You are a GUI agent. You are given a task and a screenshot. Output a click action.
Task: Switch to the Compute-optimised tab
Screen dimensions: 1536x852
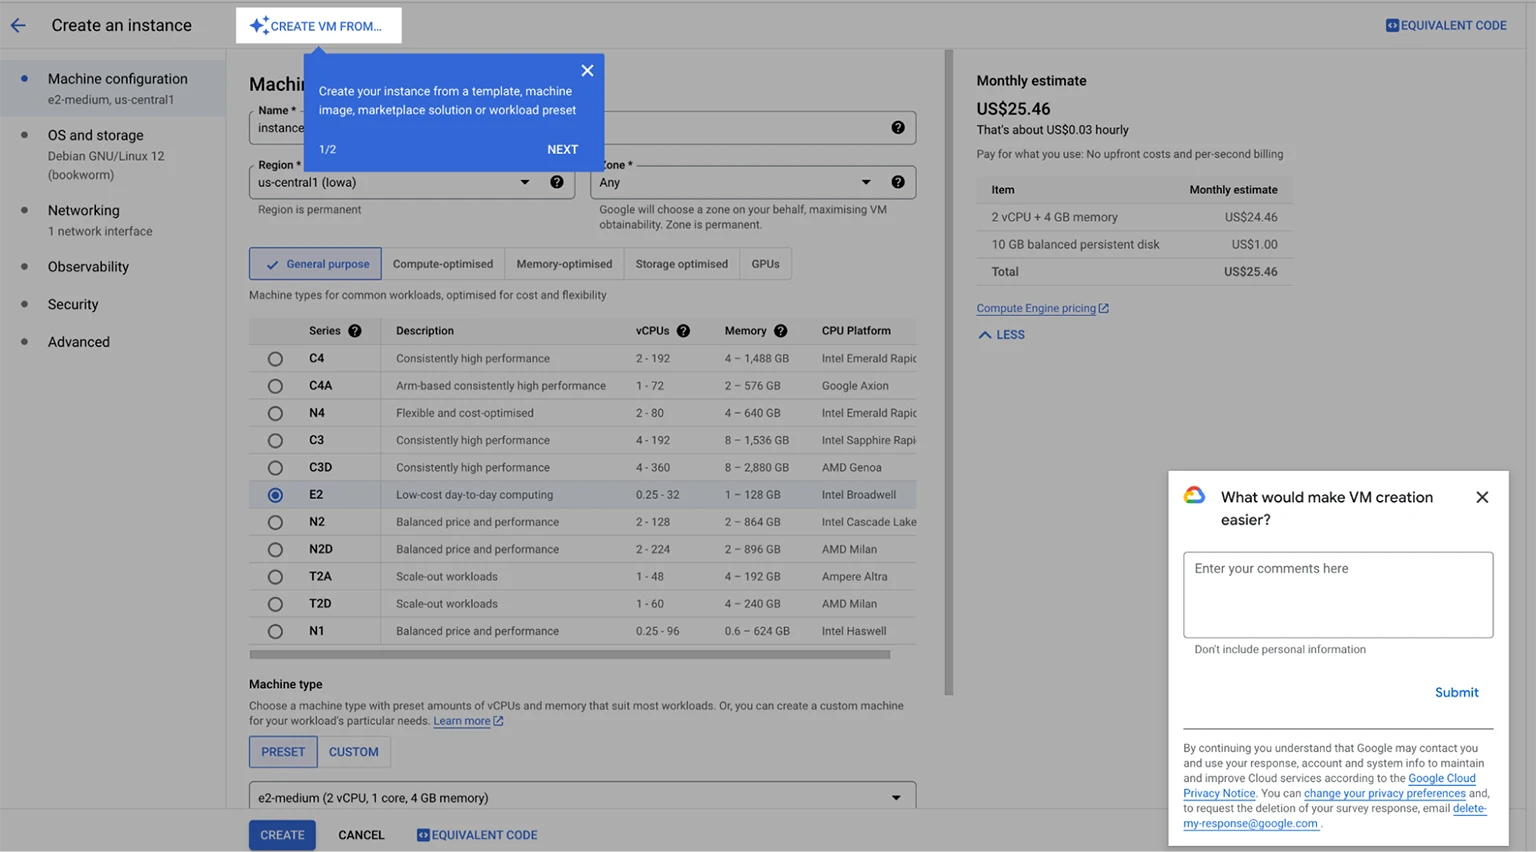tap(442, 264)
